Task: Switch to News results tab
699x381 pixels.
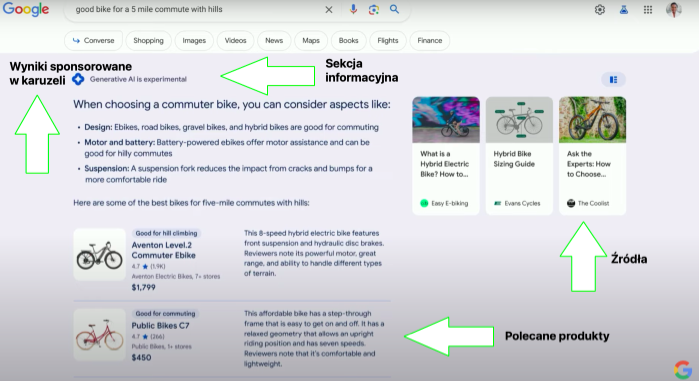Action: pos(274,41)
